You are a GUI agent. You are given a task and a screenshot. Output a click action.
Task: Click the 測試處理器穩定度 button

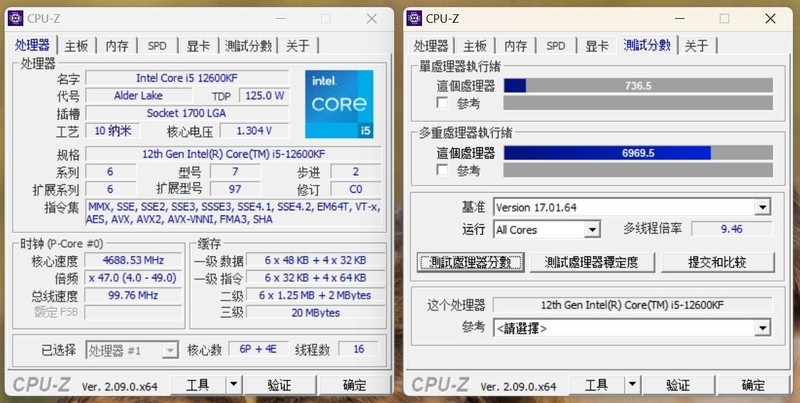(591, 262)
